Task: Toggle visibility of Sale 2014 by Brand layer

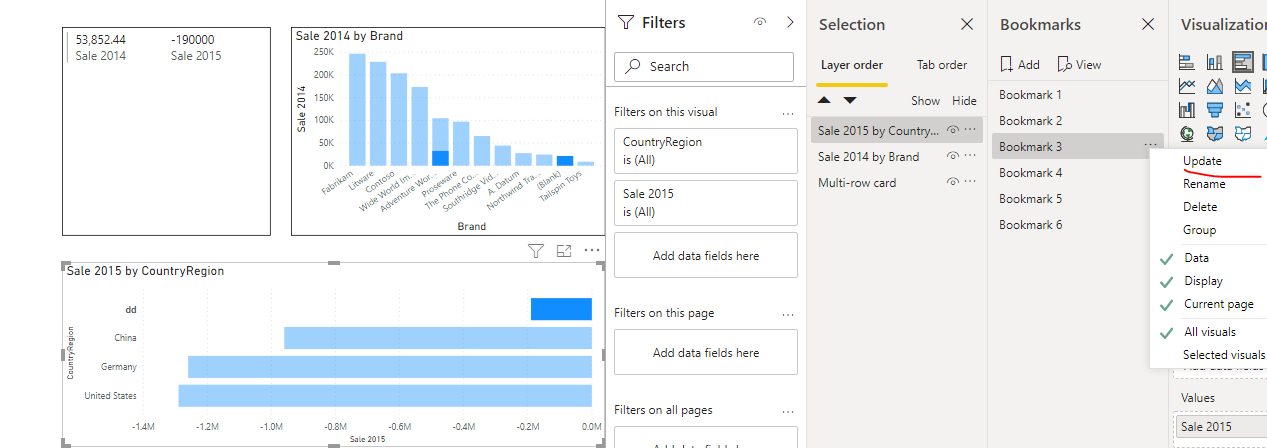Action: 953,156
